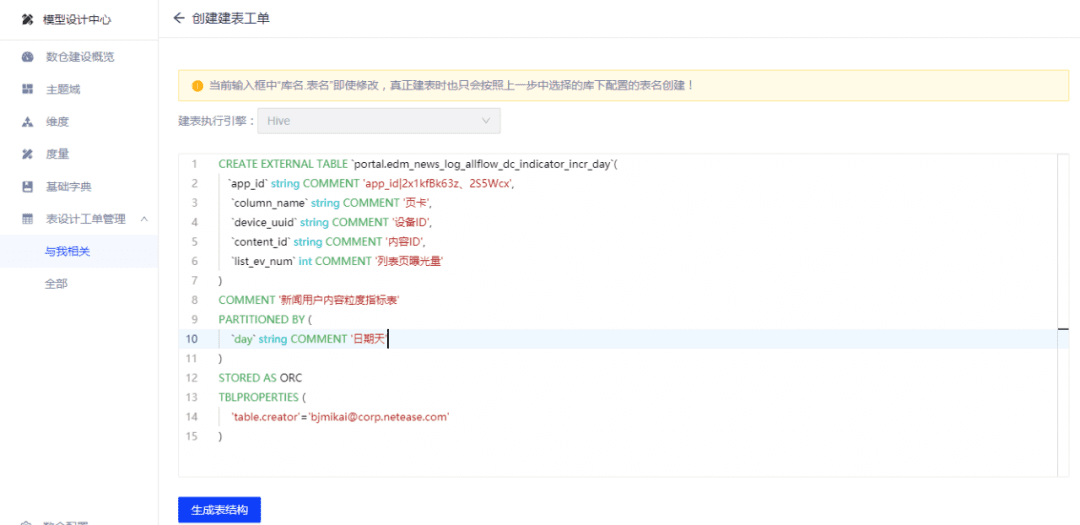Click the 模型设计中心 header title
Image resolution: width=1080 pixels, height=525 pixels.
(x=77, y=20)
